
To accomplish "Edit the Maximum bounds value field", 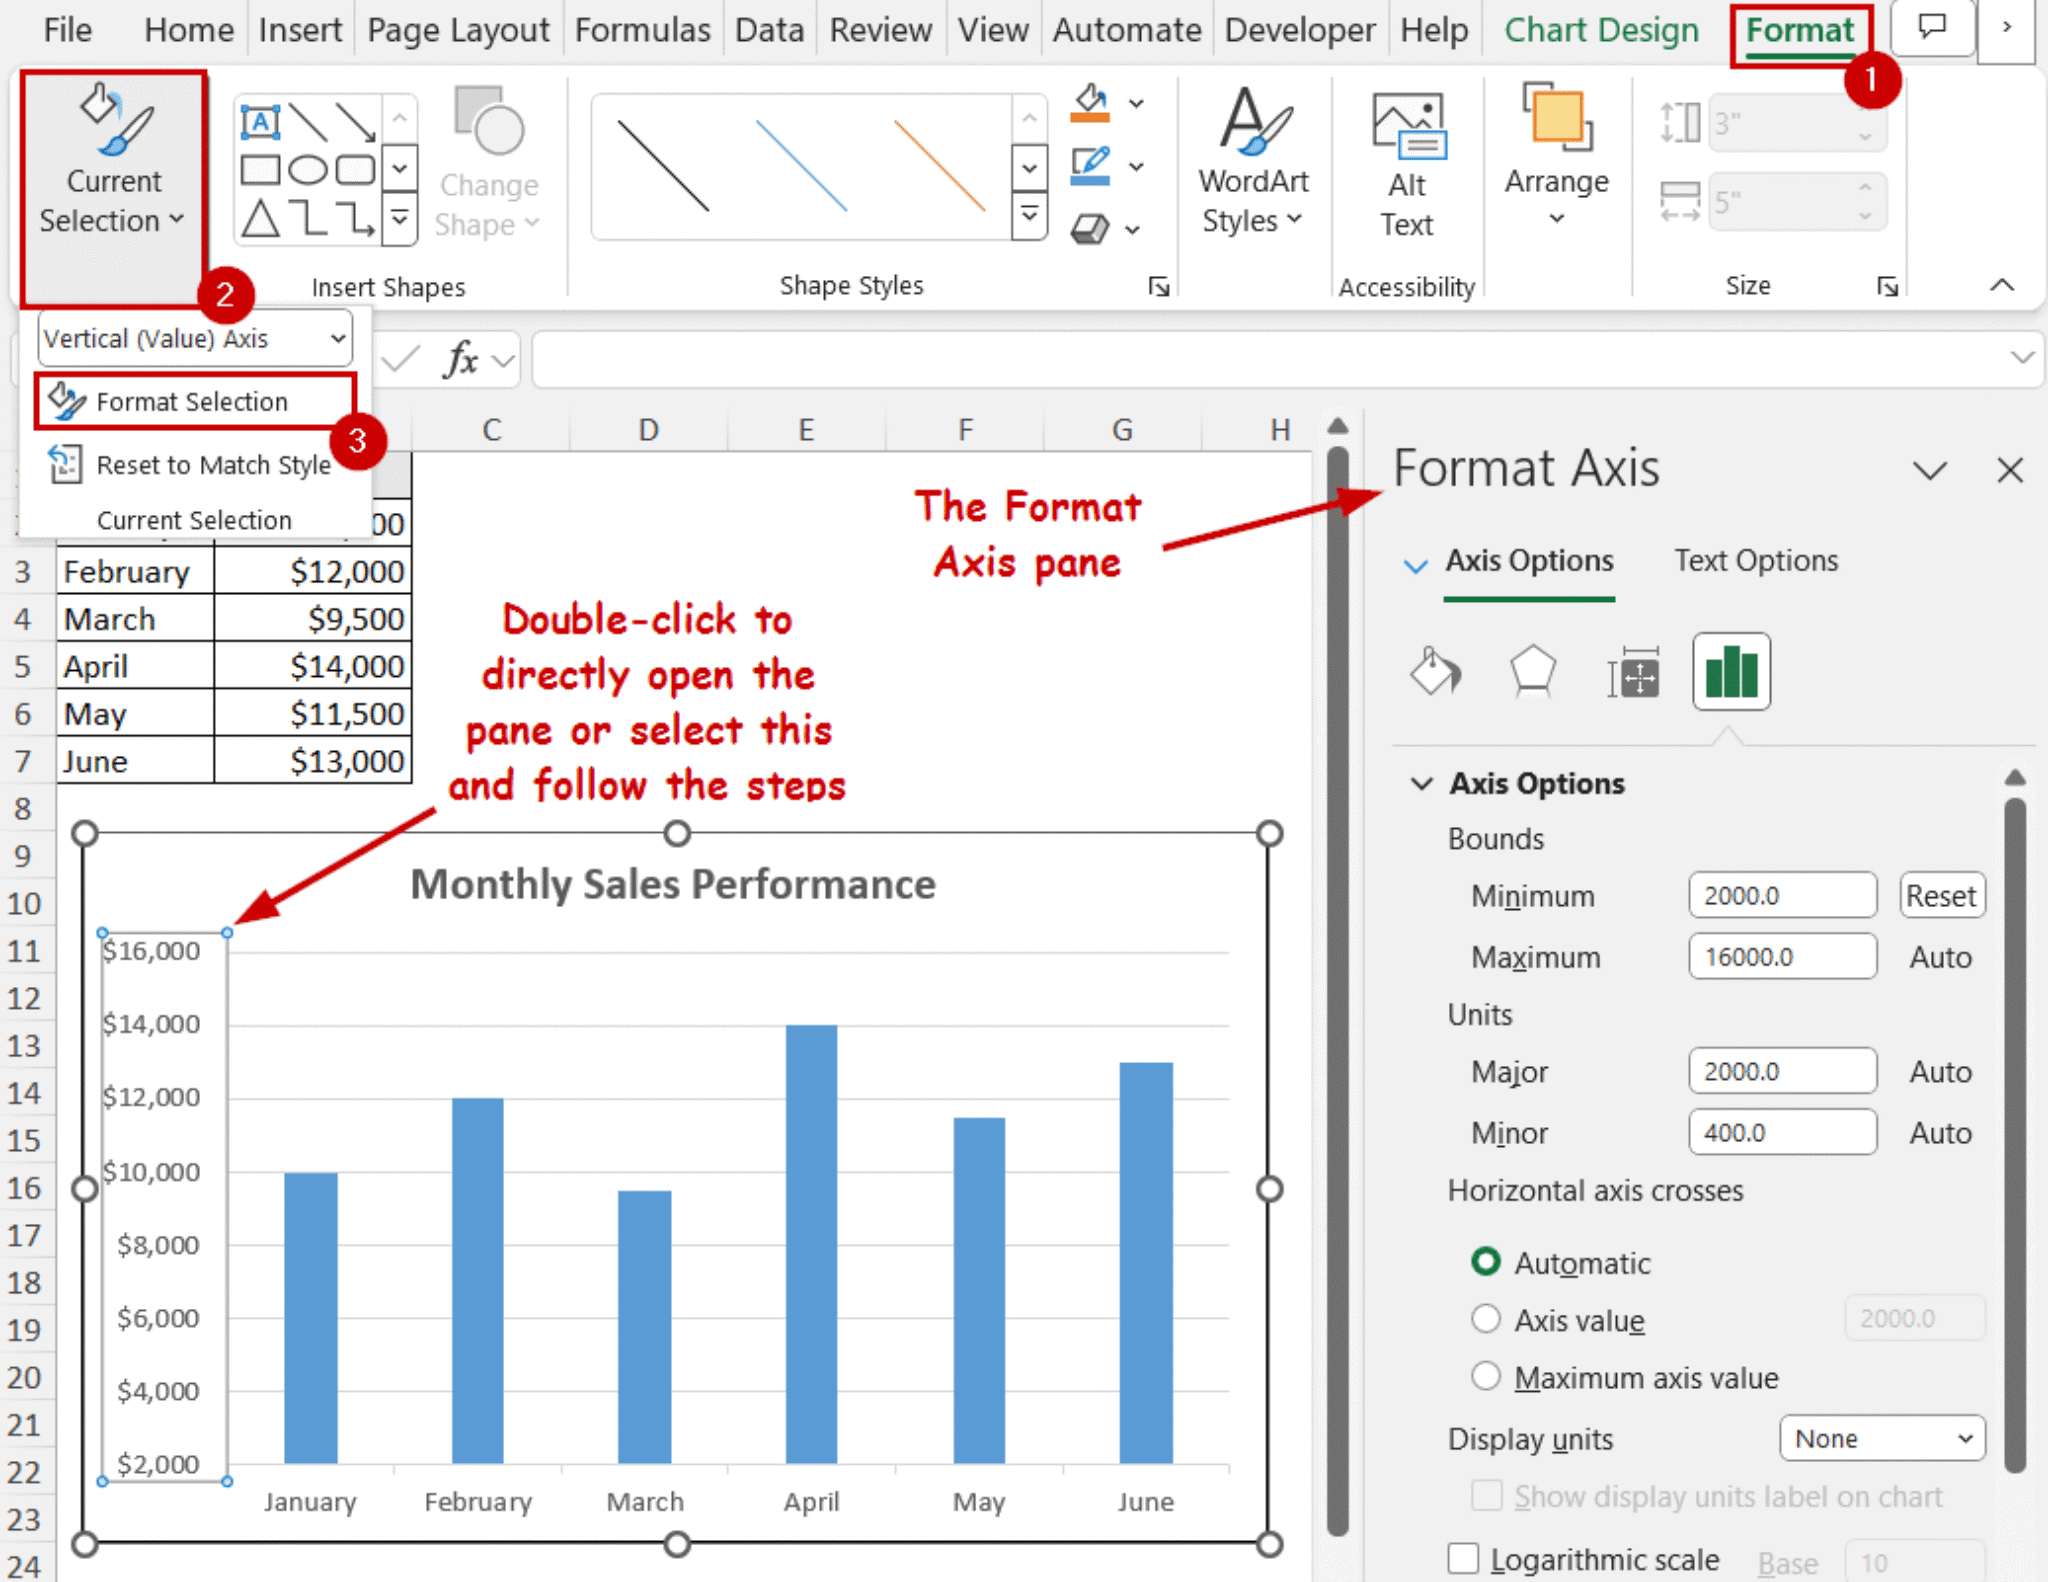I will (x=1782, y=956).
